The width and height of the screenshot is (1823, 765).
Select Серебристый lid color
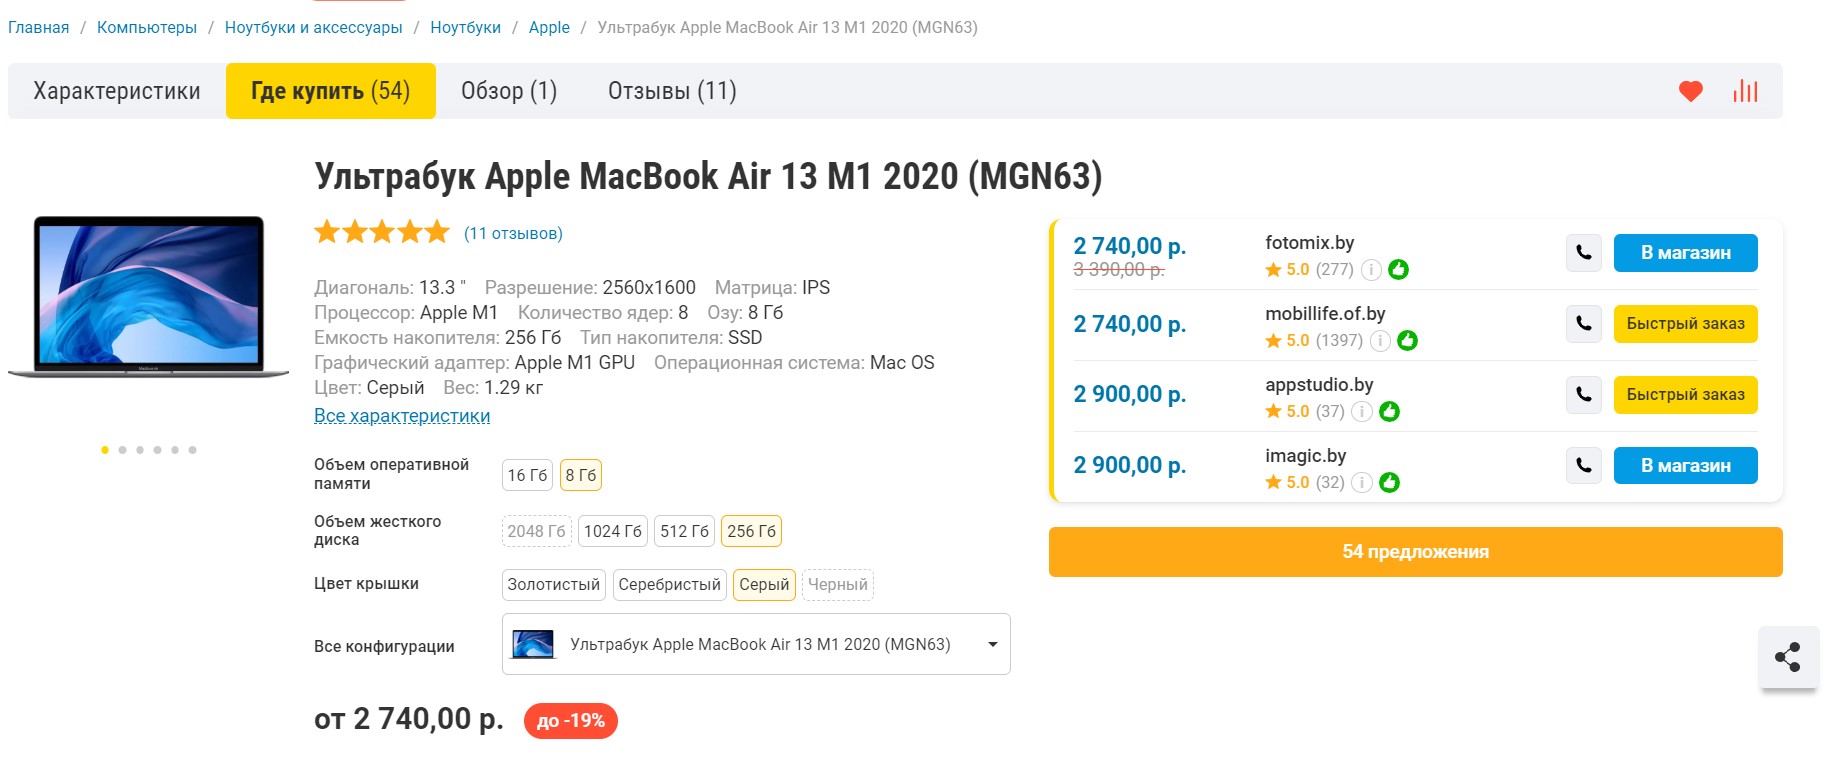click(669, 585)
